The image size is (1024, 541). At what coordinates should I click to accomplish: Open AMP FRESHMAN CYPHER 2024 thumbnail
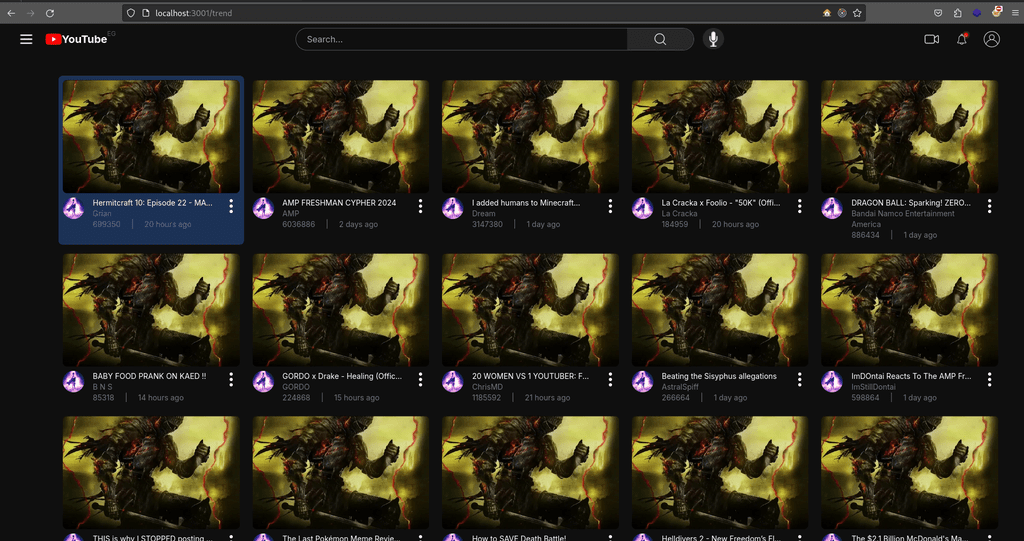341,137
